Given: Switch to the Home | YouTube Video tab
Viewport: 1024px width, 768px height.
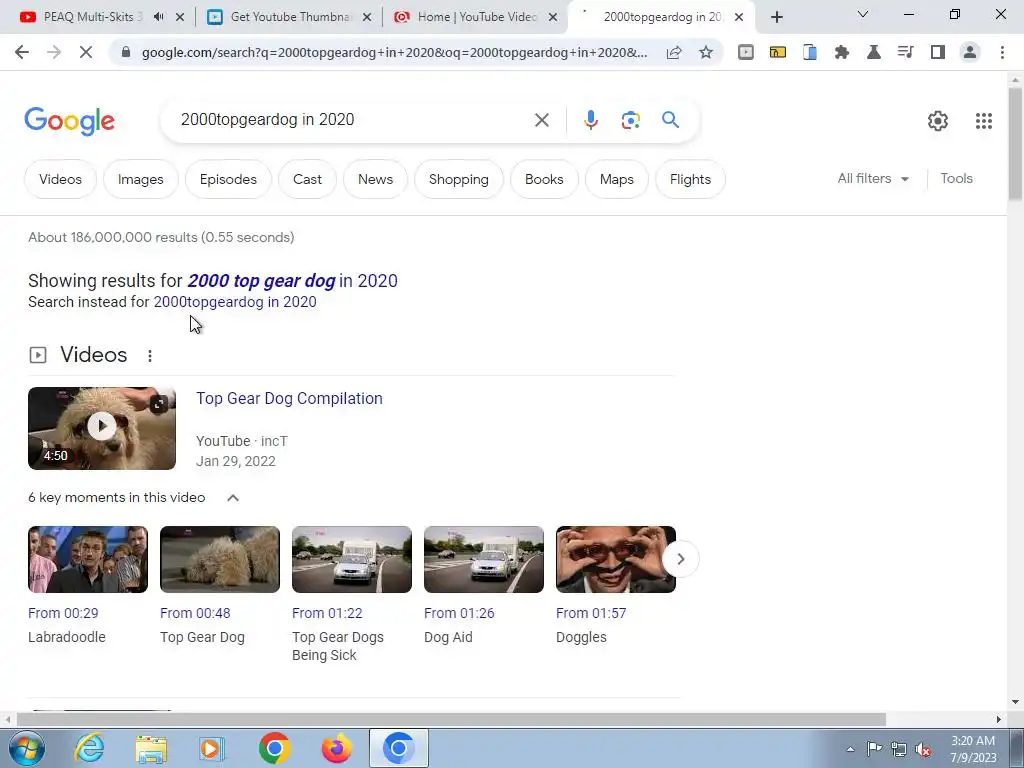Looking at the screenshot, I should [x=477, y=17].
